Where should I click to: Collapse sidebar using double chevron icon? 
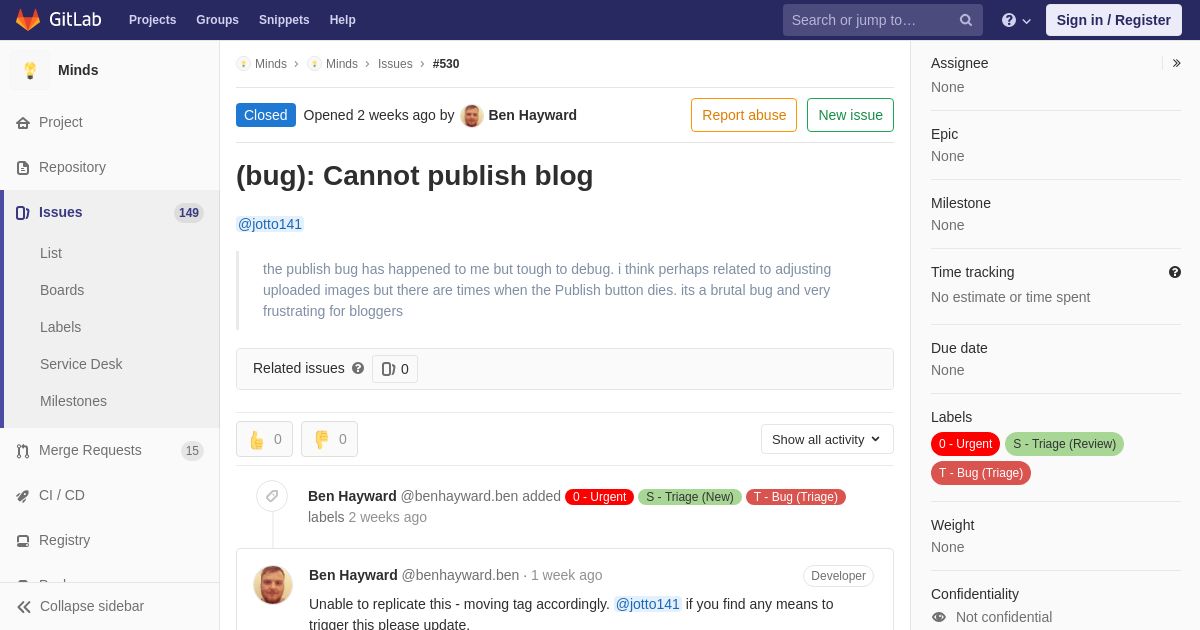(x=24, y=607)
